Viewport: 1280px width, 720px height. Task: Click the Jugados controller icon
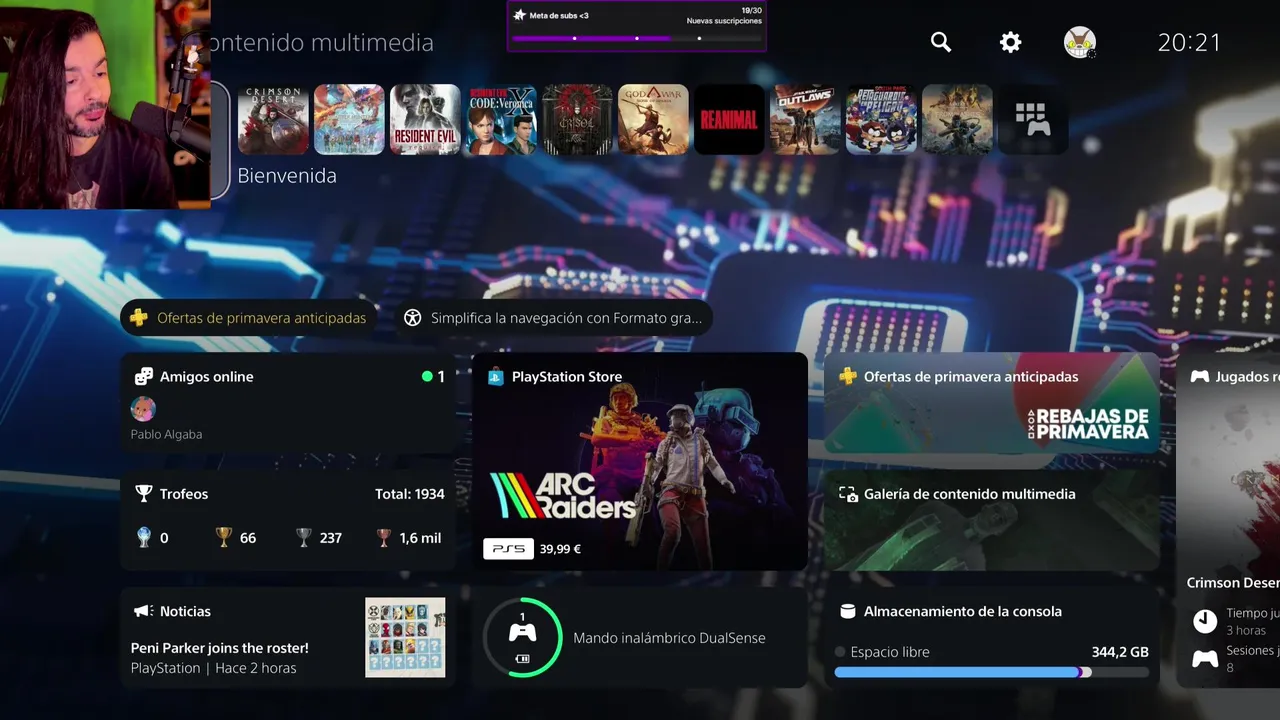(x=1199, y=377)
